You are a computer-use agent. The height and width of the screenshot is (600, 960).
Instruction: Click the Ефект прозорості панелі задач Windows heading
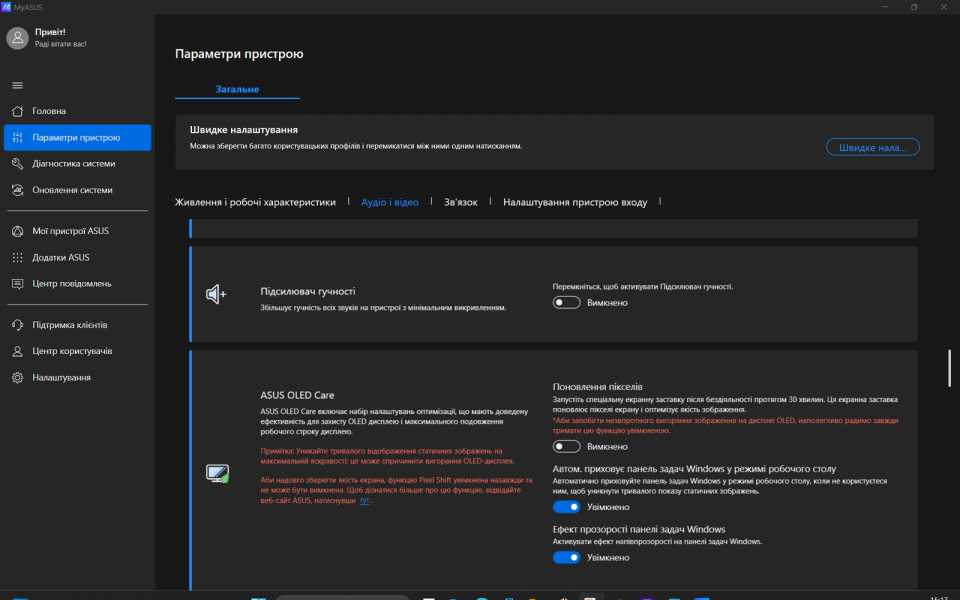(x=639, y=530)
